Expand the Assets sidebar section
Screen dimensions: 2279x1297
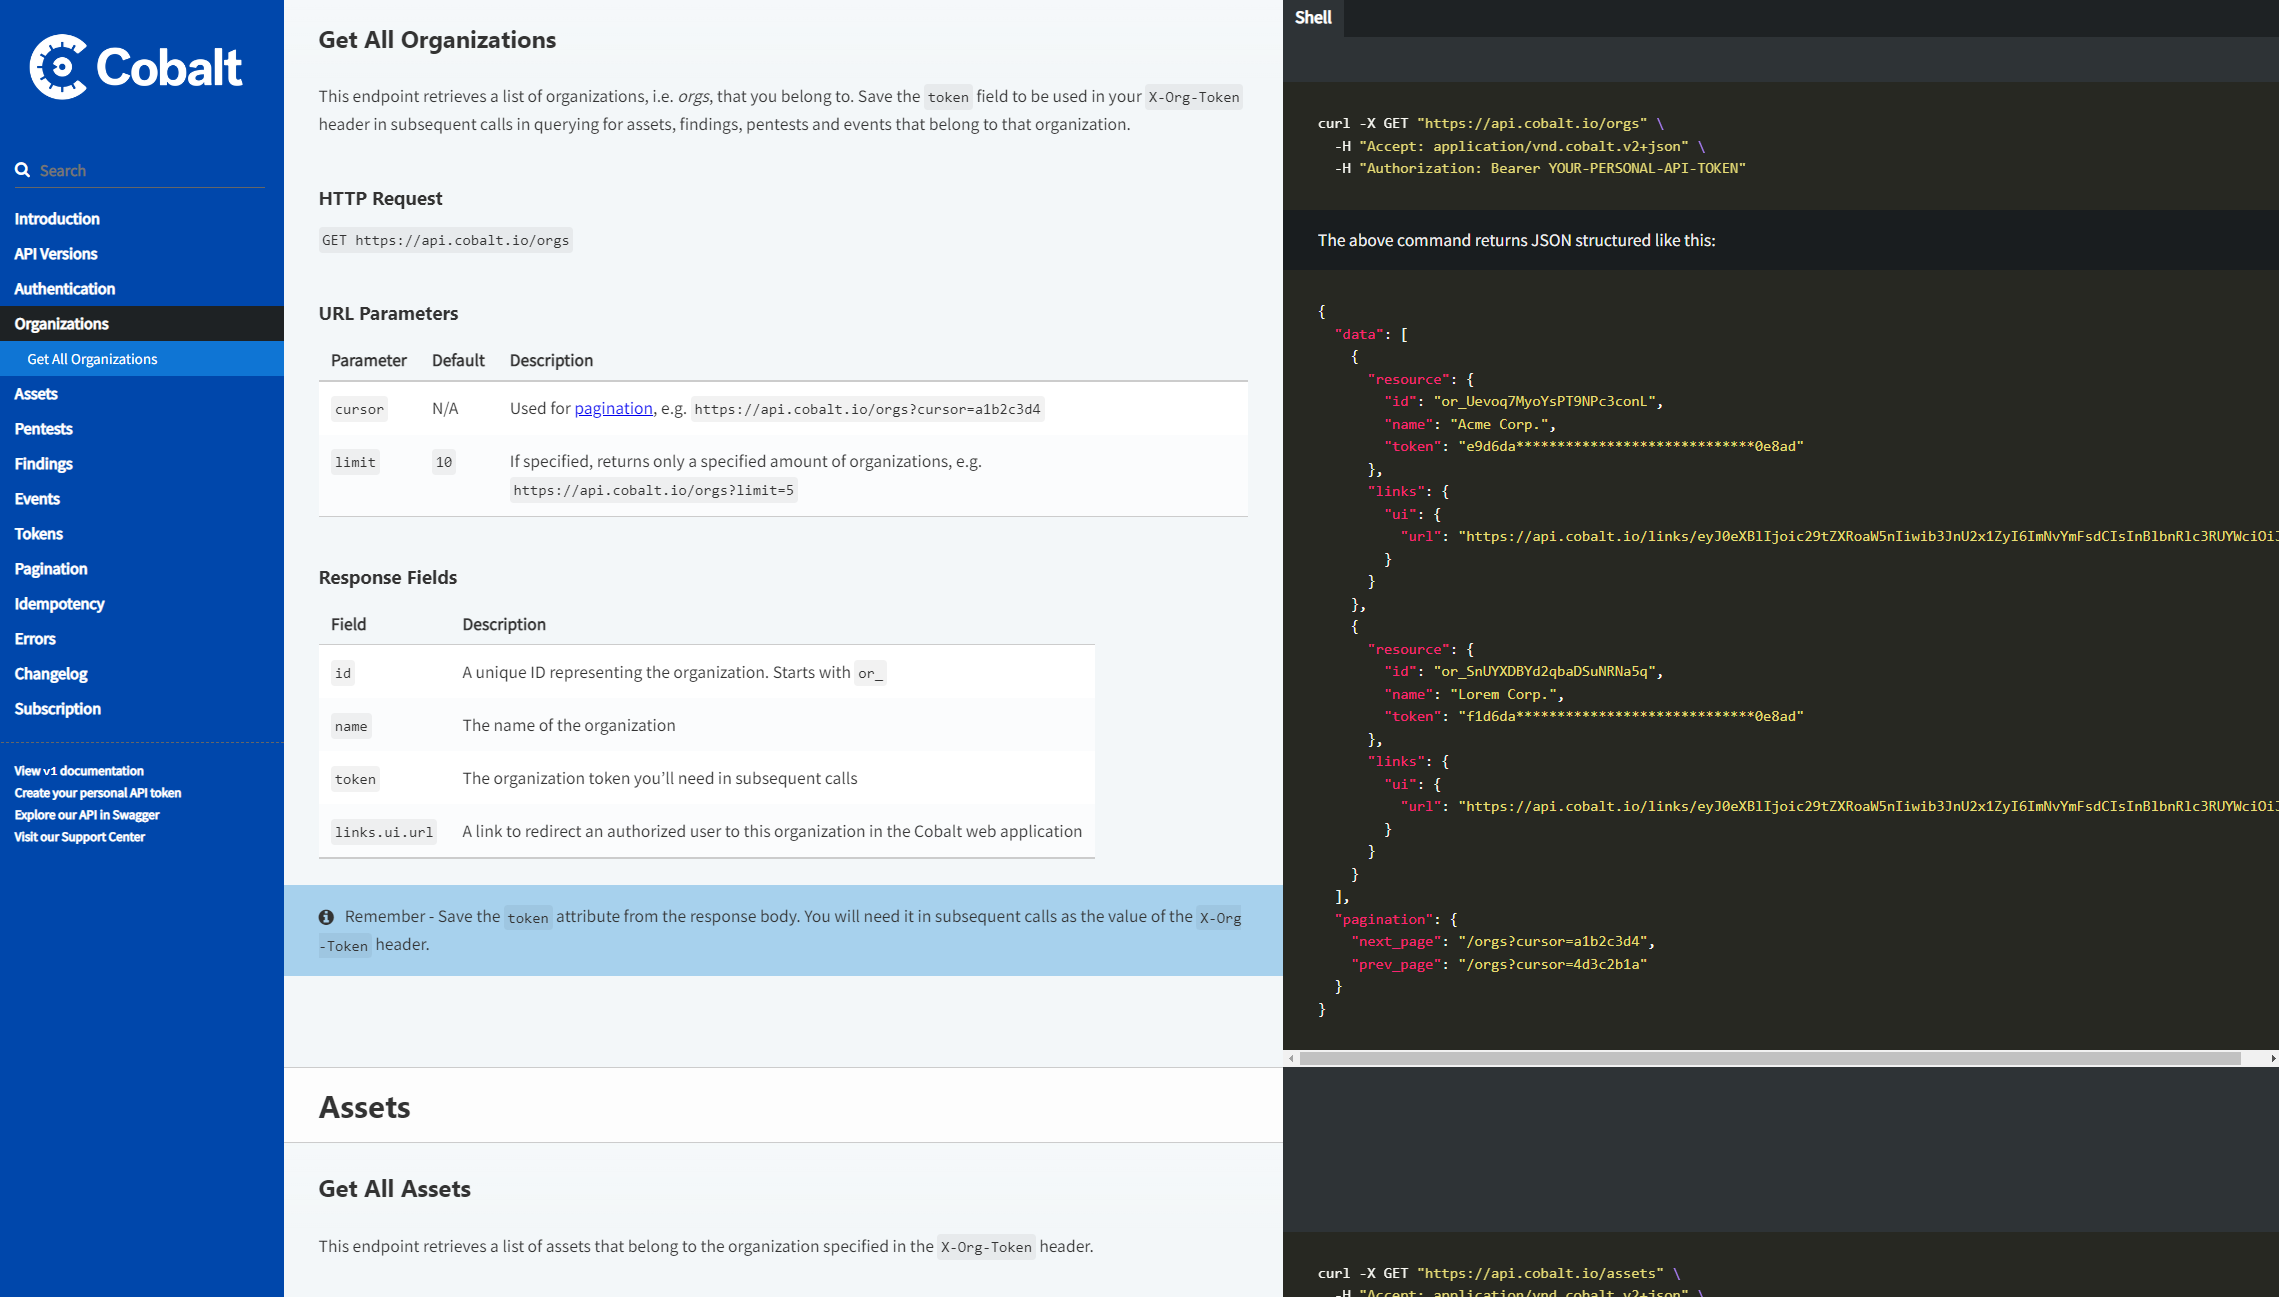tap(36, 394)
